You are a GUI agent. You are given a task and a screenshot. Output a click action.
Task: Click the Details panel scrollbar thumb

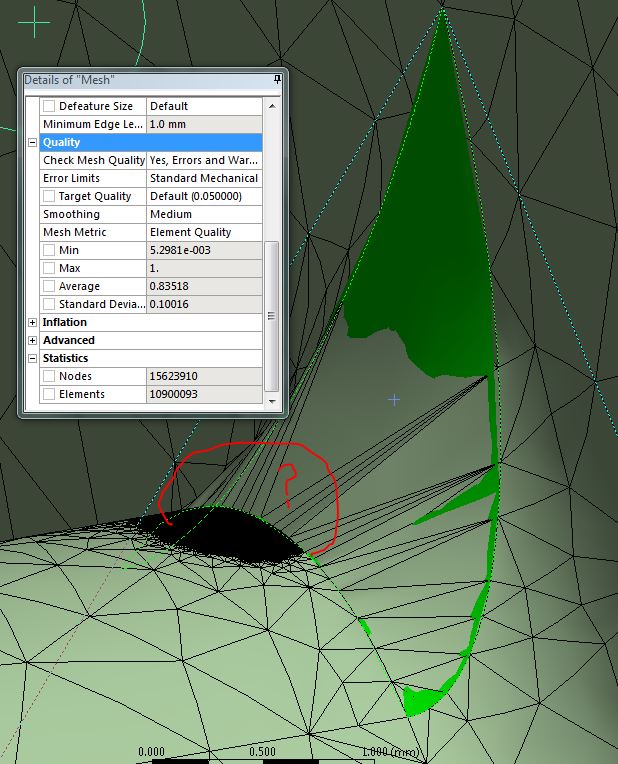tap(271, 316)
